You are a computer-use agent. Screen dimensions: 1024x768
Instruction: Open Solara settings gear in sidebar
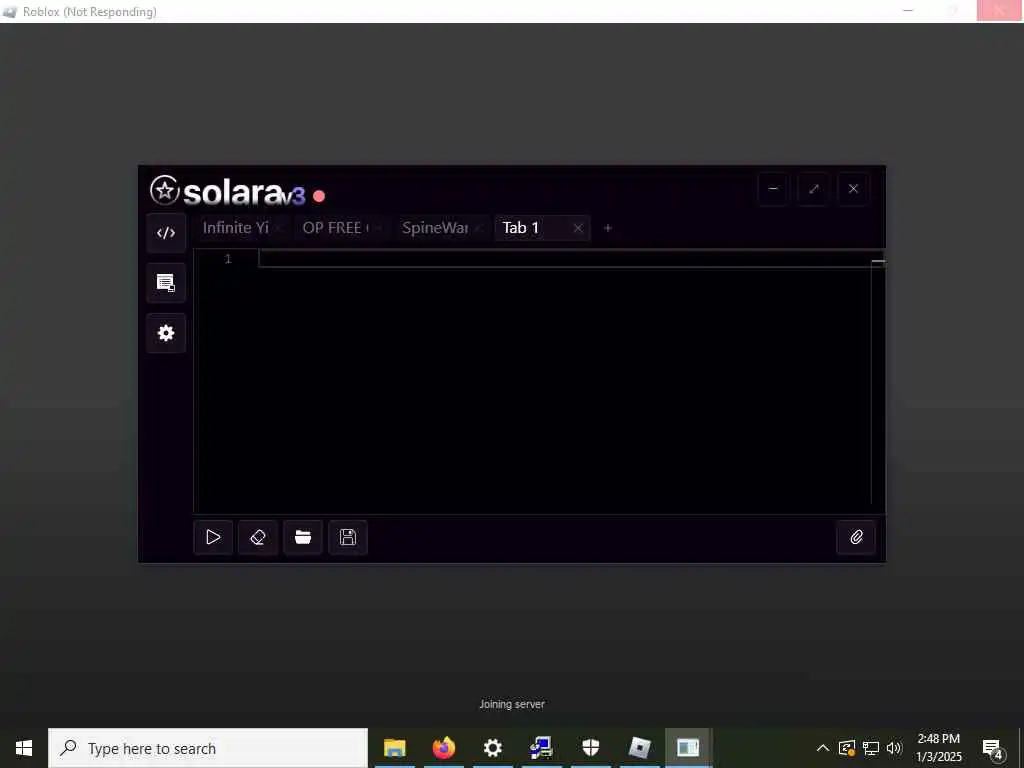tap(166, 333)
